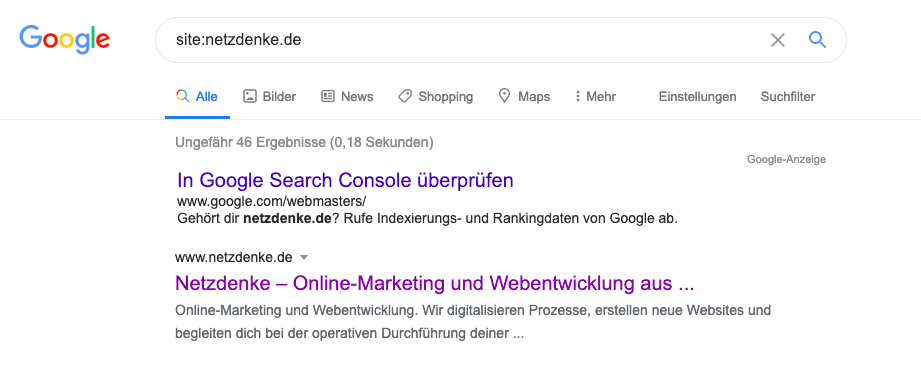
Task: Open 'In Google Search Console überprüfen' link
Action: pos(345,180)
